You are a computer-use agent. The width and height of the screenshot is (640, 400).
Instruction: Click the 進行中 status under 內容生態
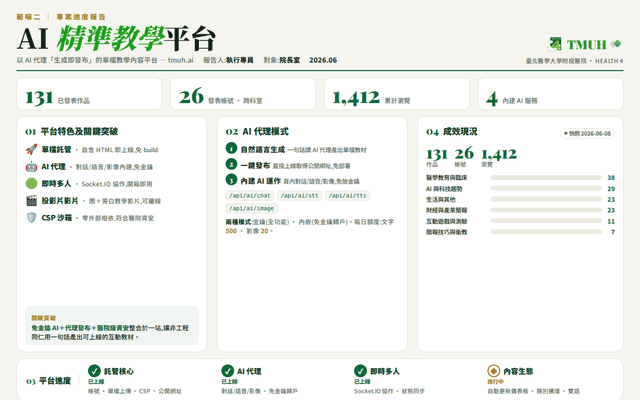[x=495, y=382]
